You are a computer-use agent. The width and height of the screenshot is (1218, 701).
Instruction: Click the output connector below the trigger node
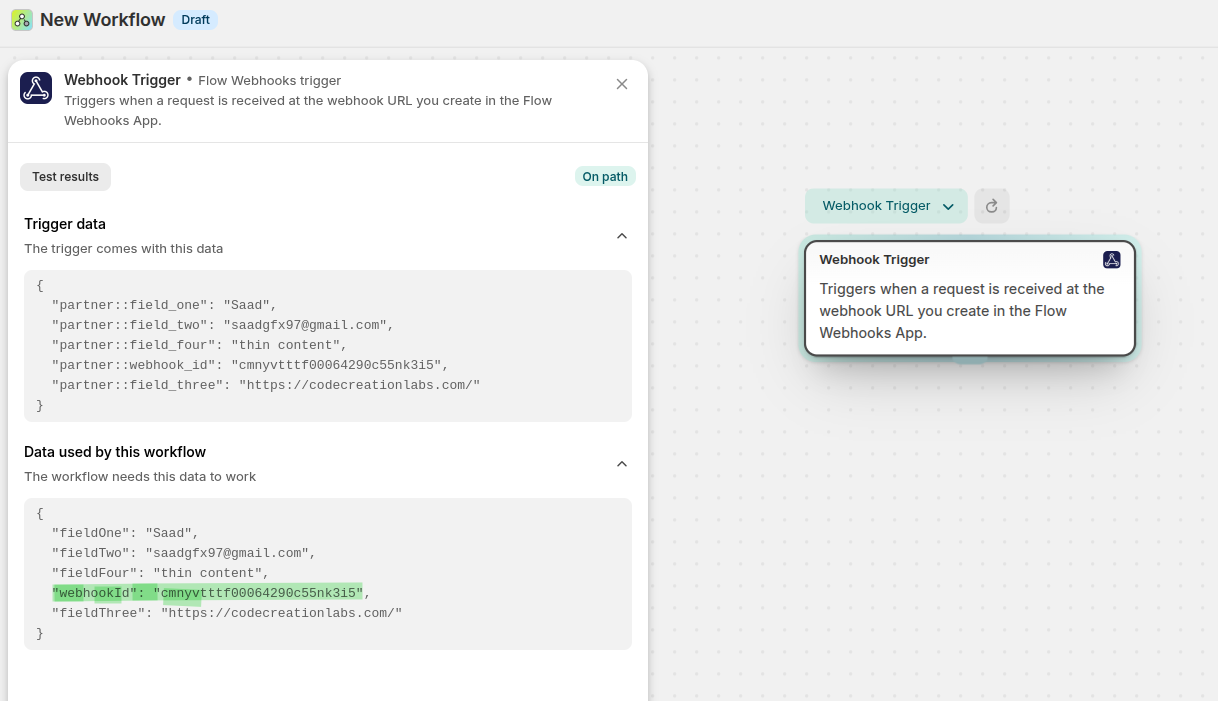969,359
